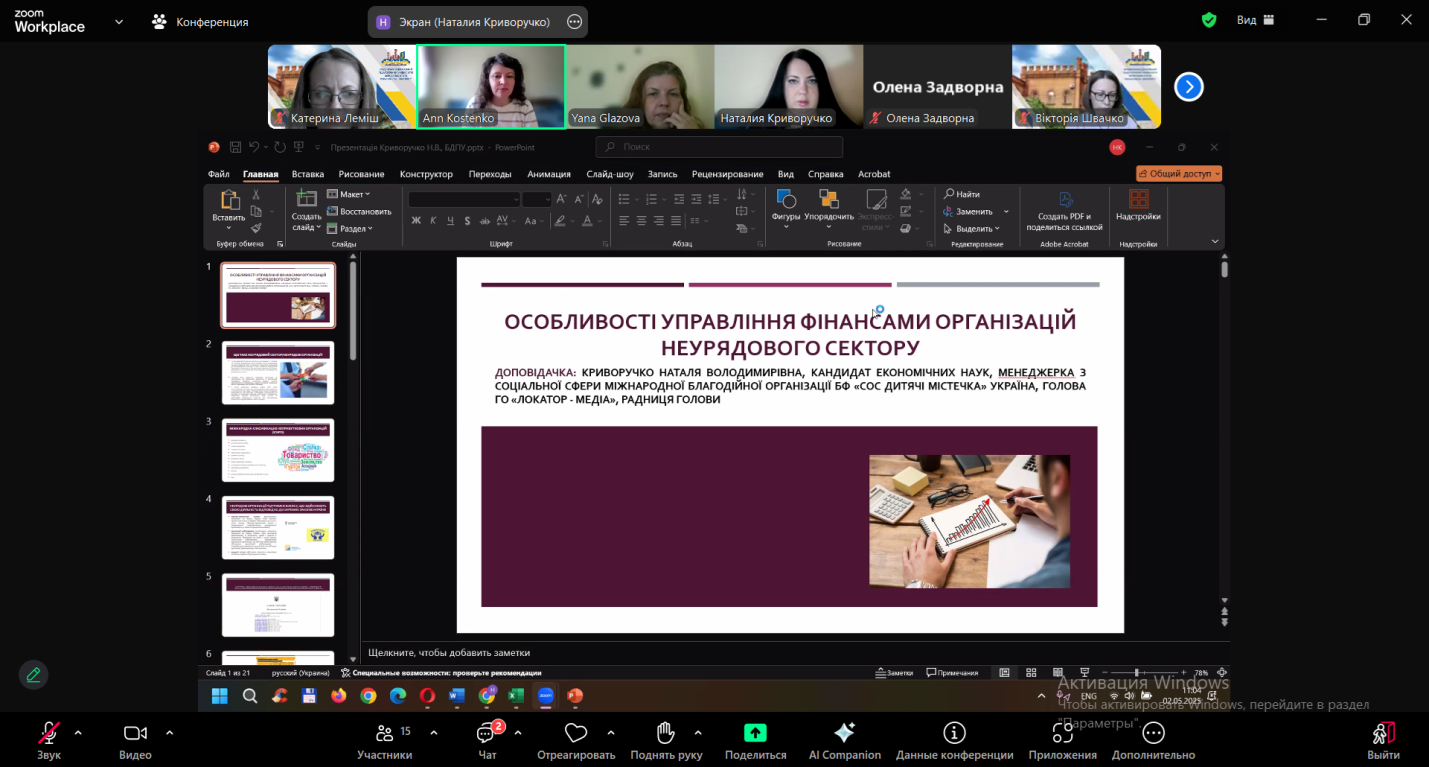Open the Zoom Workplace dropdown chevron
Image resolution: width=1429 pixels, height=767 pixels.
tap(119, 21)
